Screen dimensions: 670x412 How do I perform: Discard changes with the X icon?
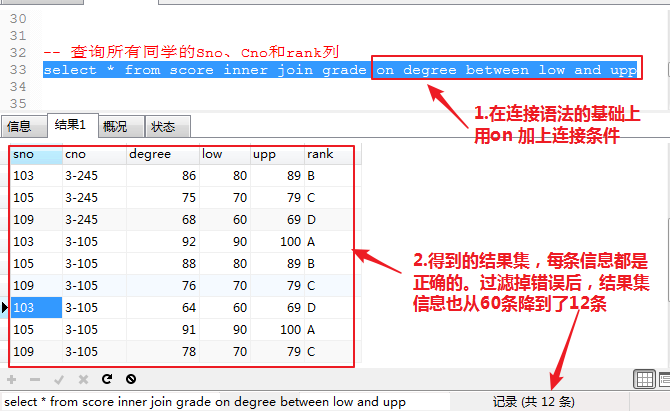pyautogui.click(x=83, y=379)
